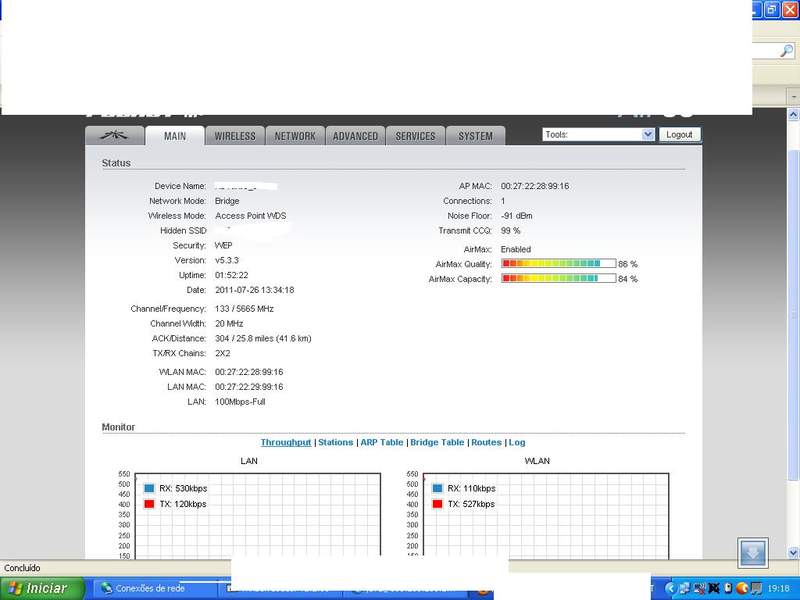Switch to the MAIN tab
This screenshot has height=600, width=800.
tap(175, 136)
